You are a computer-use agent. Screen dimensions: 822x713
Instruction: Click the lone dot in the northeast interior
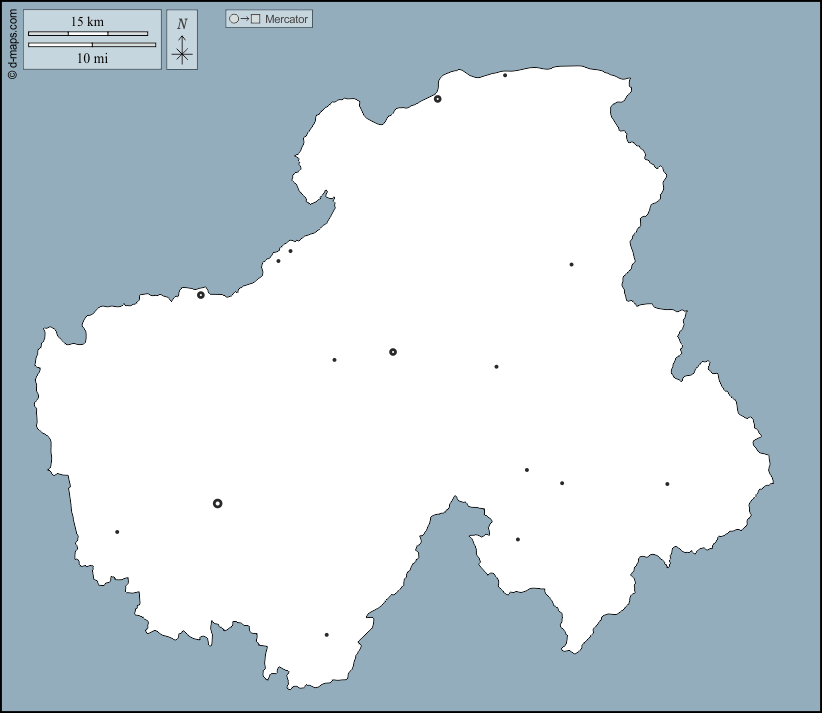pos(571,265)
